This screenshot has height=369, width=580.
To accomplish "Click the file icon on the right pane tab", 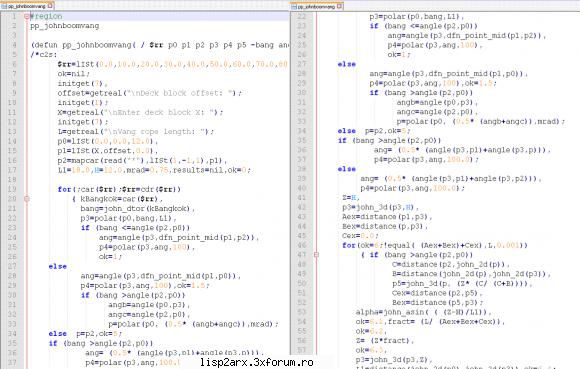I will [294, 7].
